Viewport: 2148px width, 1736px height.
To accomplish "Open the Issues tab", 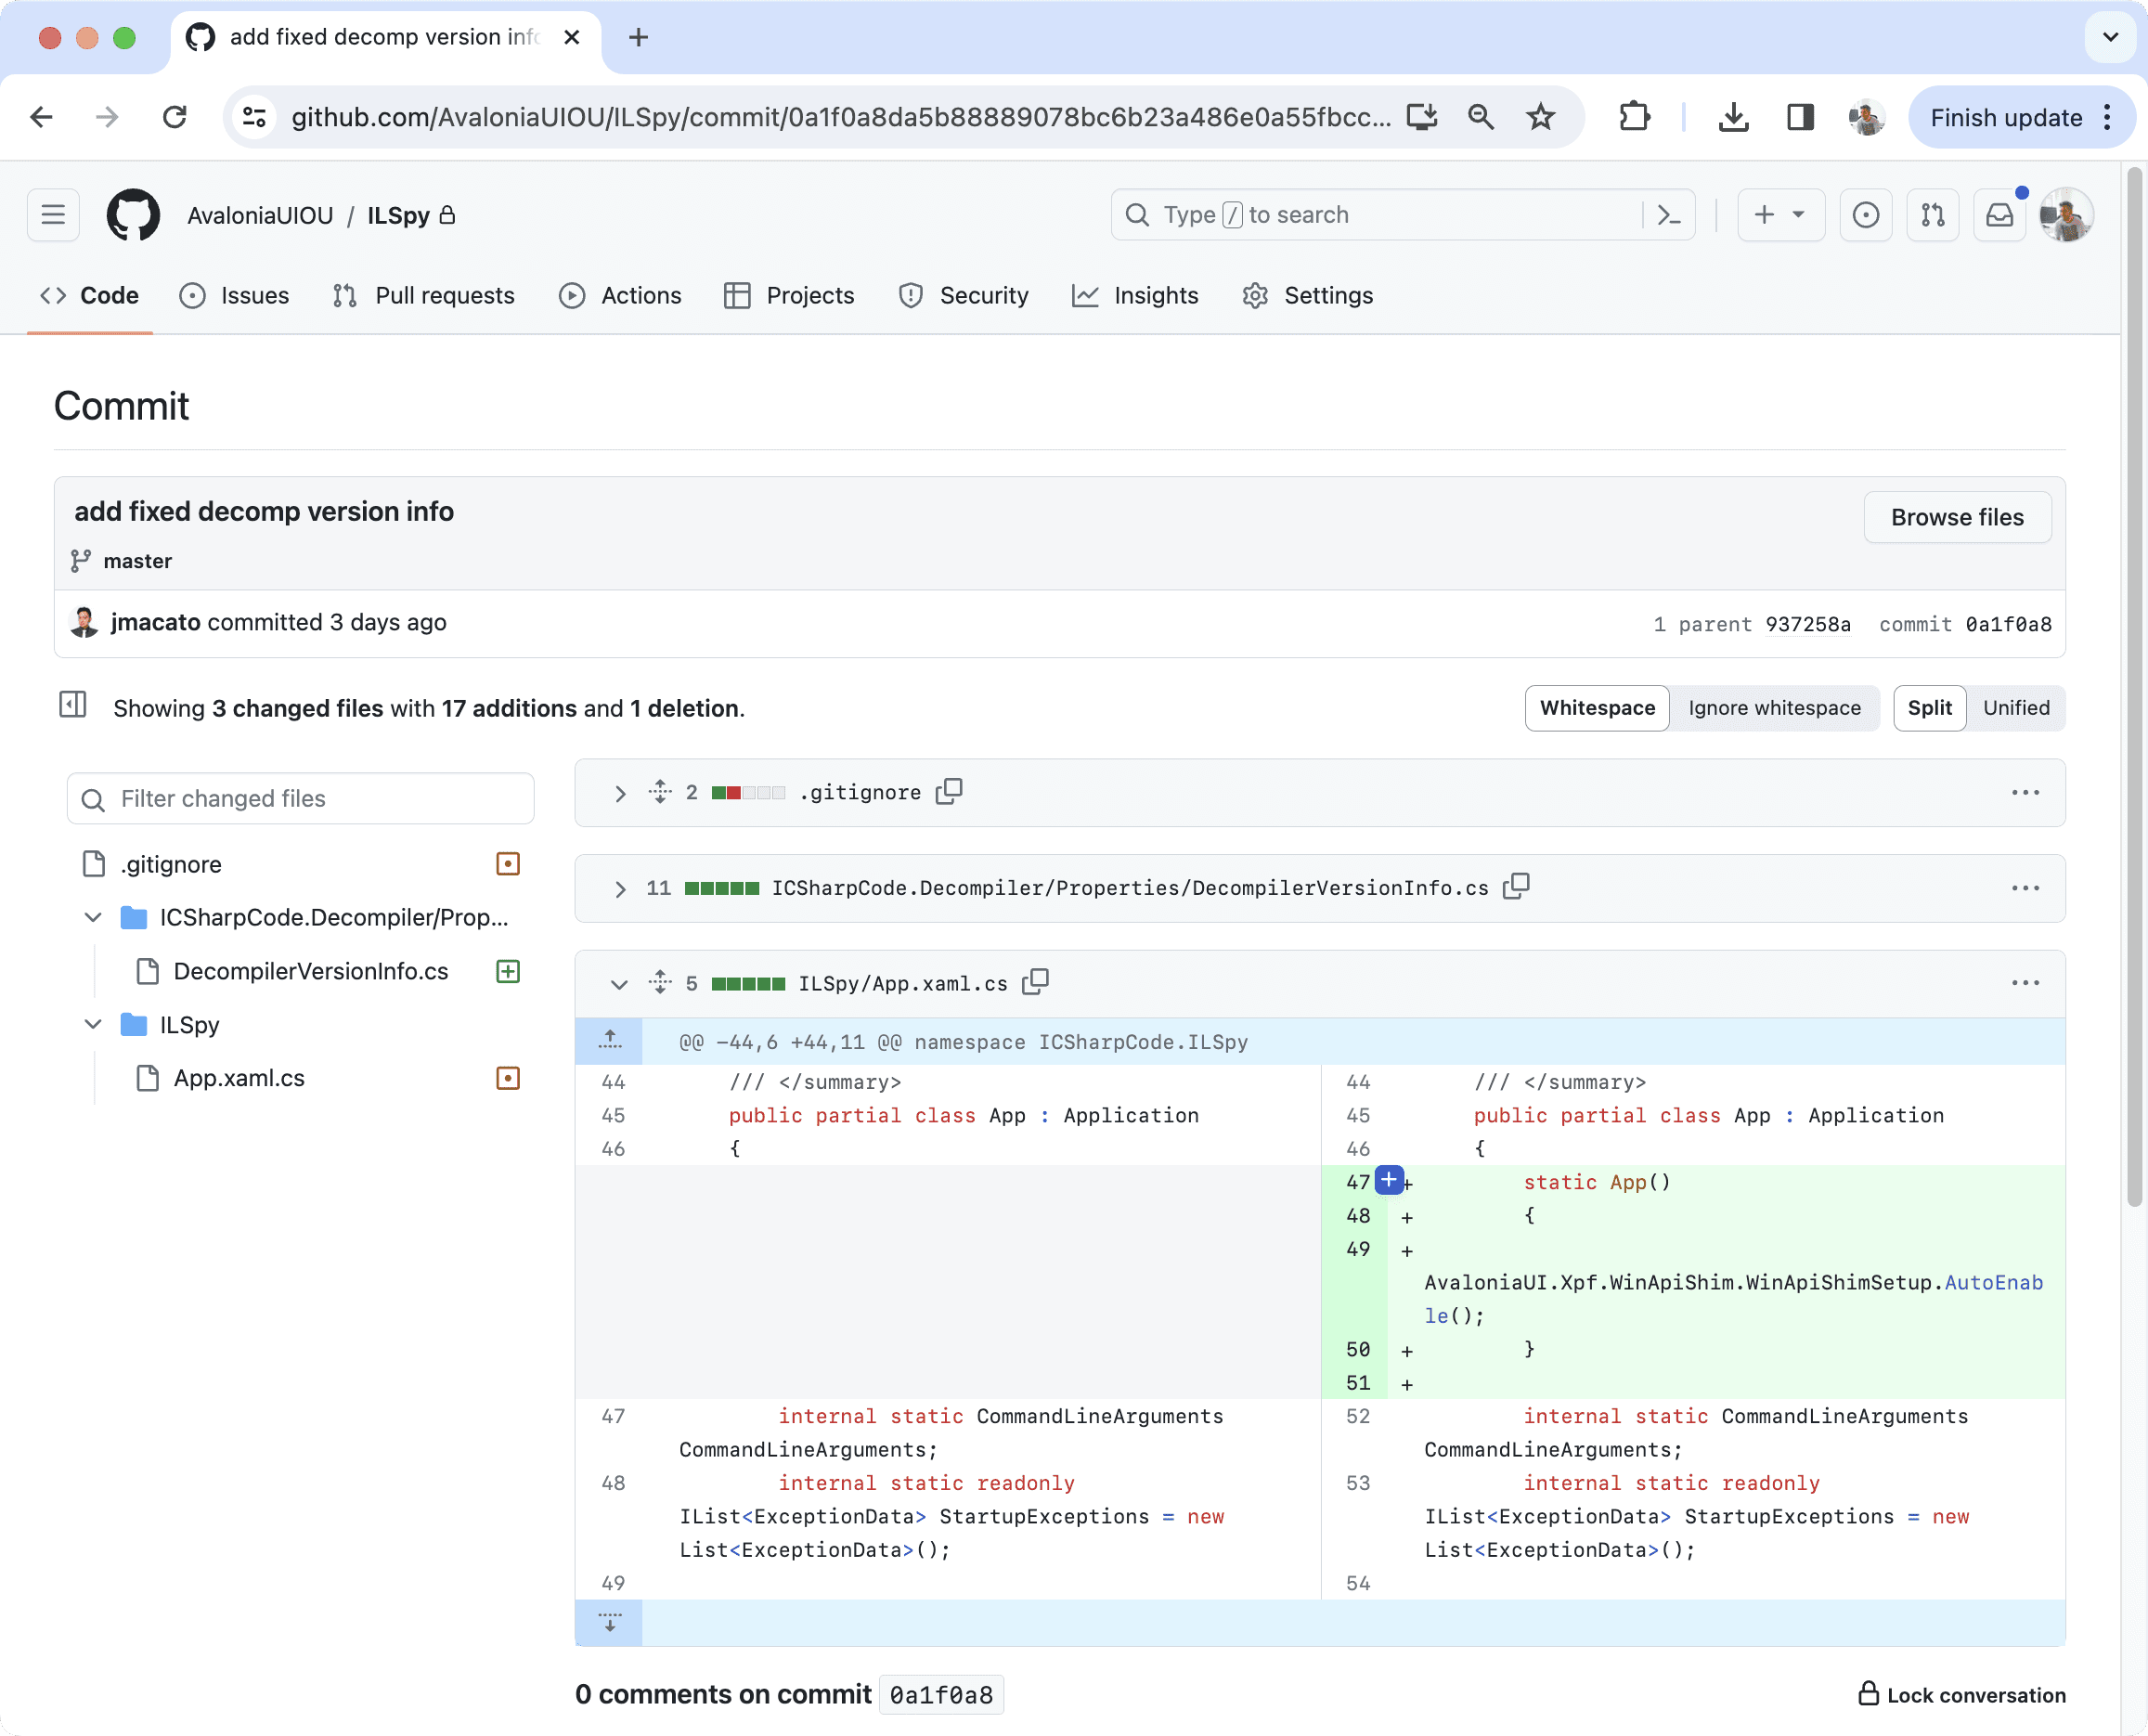I will pos(234,296).
